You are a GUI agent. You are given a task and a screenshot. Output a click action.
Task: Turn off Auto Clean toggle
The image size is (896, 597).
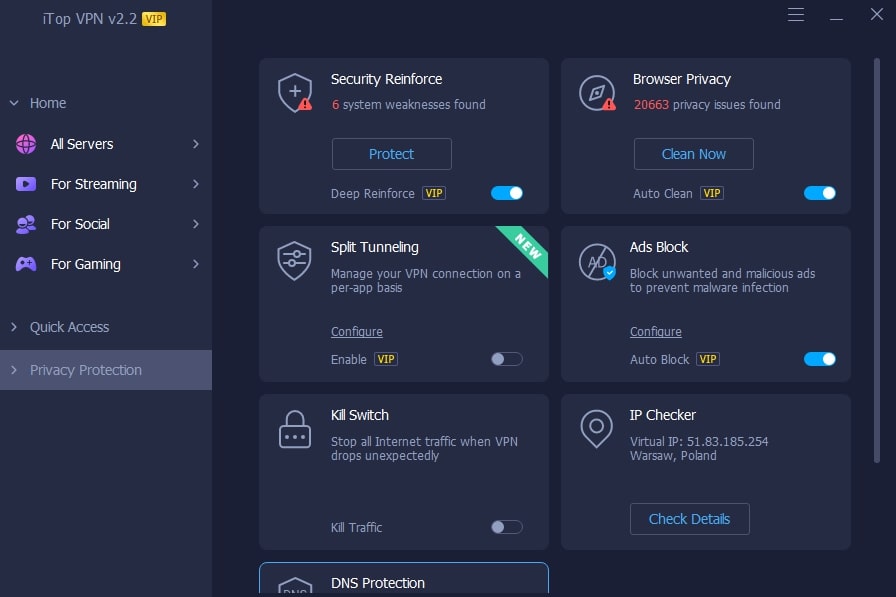pyautogui.click(x=820, y=193)
